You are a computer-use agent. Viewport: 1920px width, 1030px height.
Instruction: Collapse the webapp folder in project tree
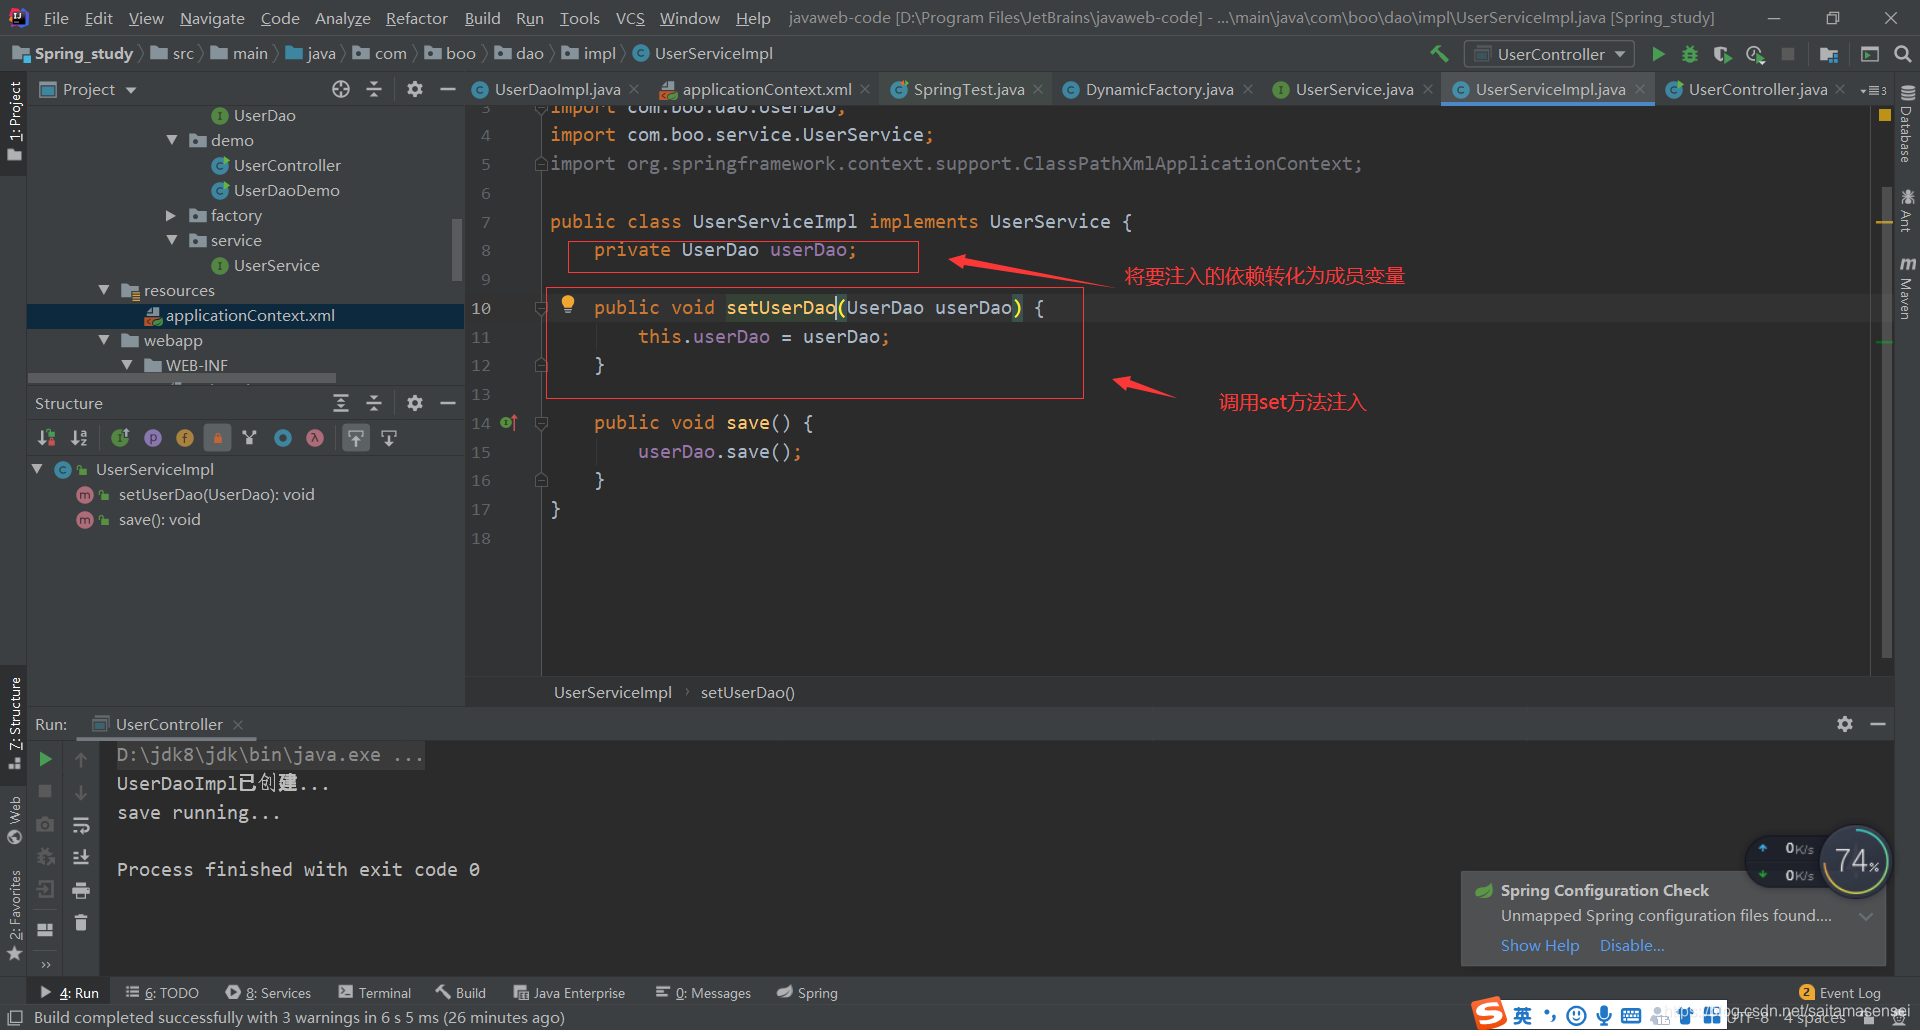pos(104,340)
